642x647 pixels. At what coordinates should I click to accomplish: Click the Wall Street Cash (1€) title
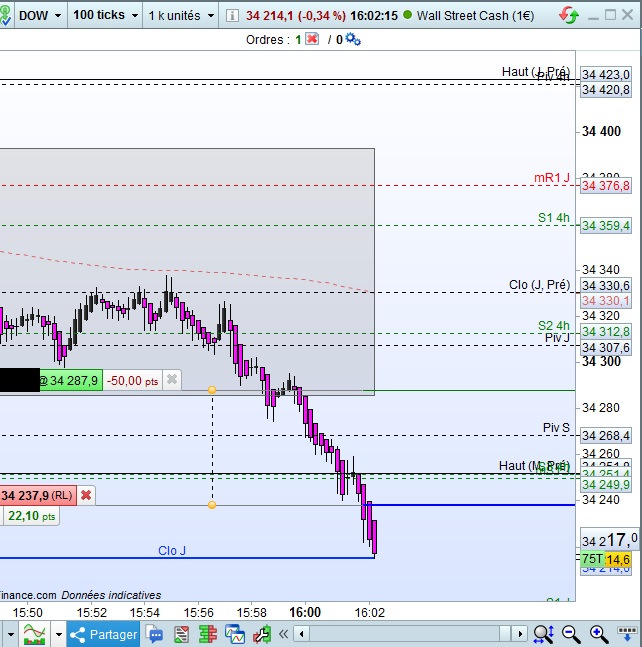coord(475,16)
